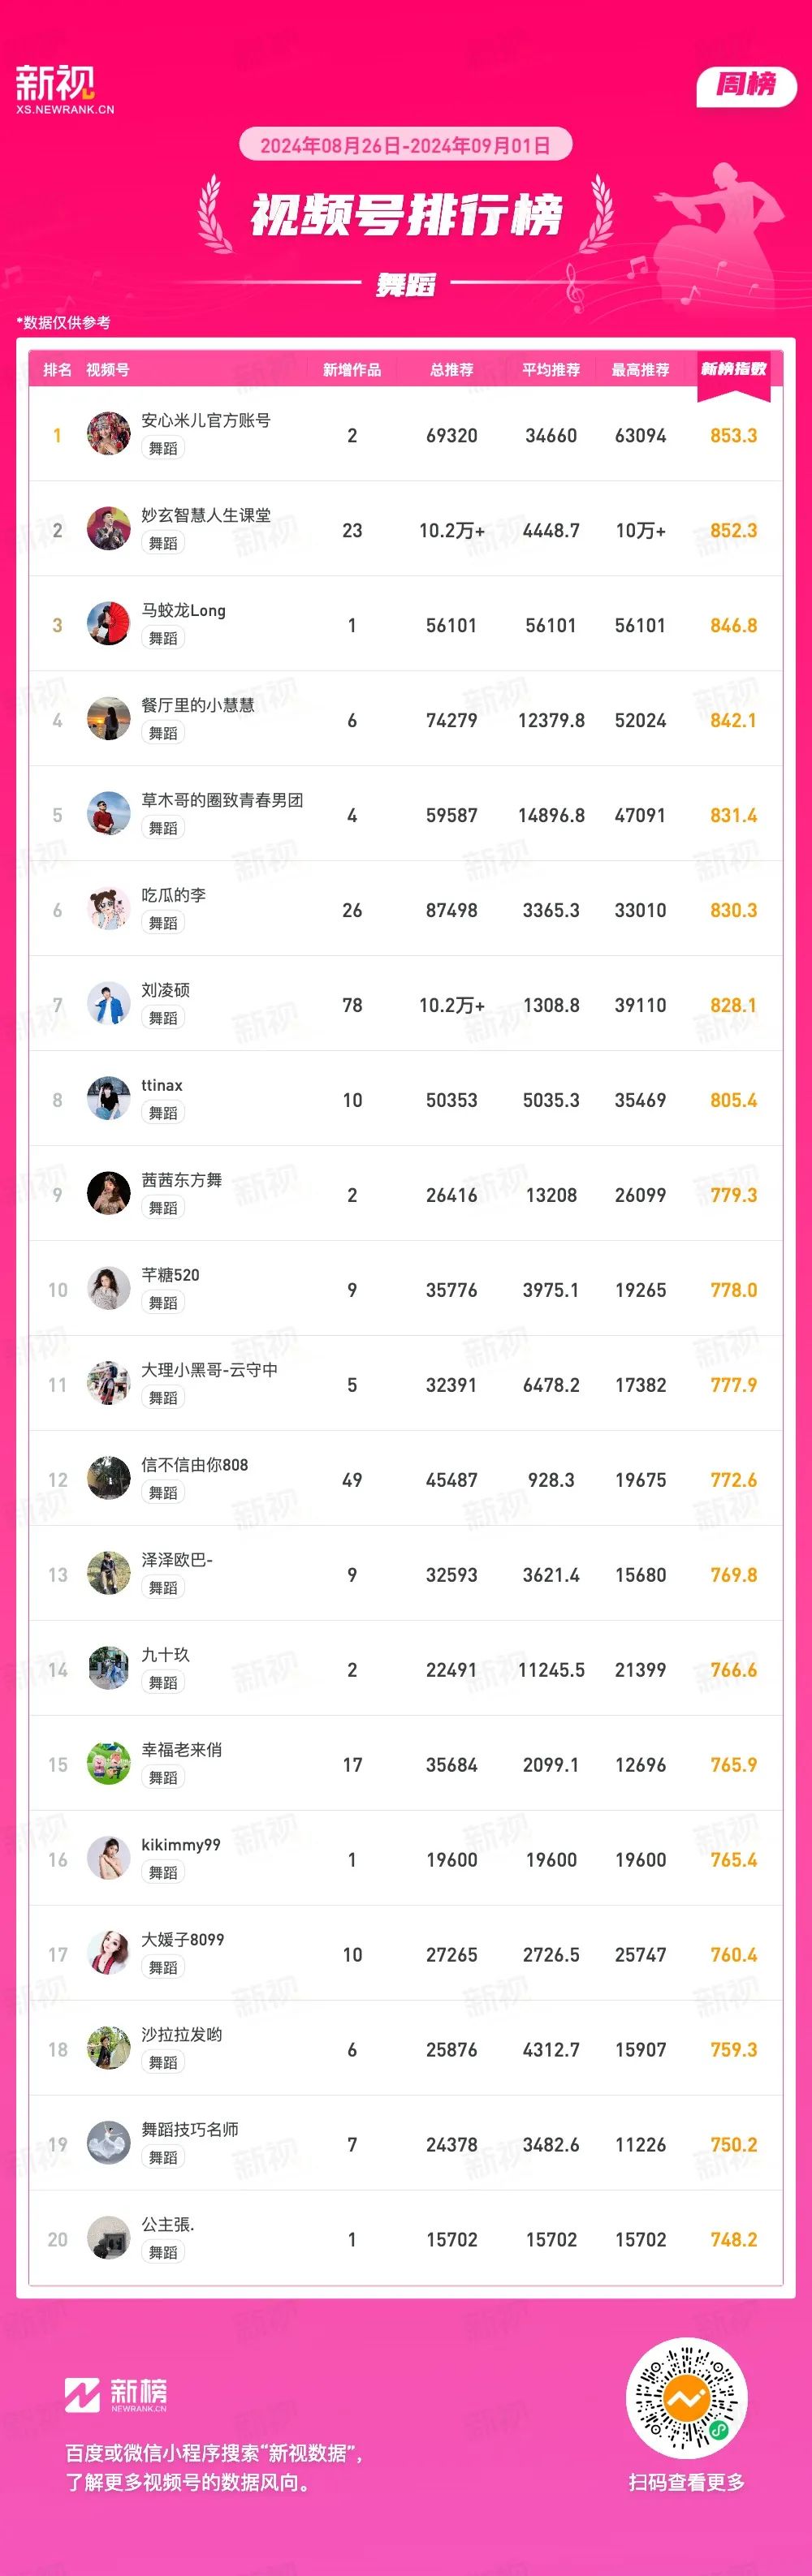Image resolution: width=812 pixels, height=2576 pixels.
Task: Click avatar of 舞蹈技巧名师
Action: tap(108, 2144)
